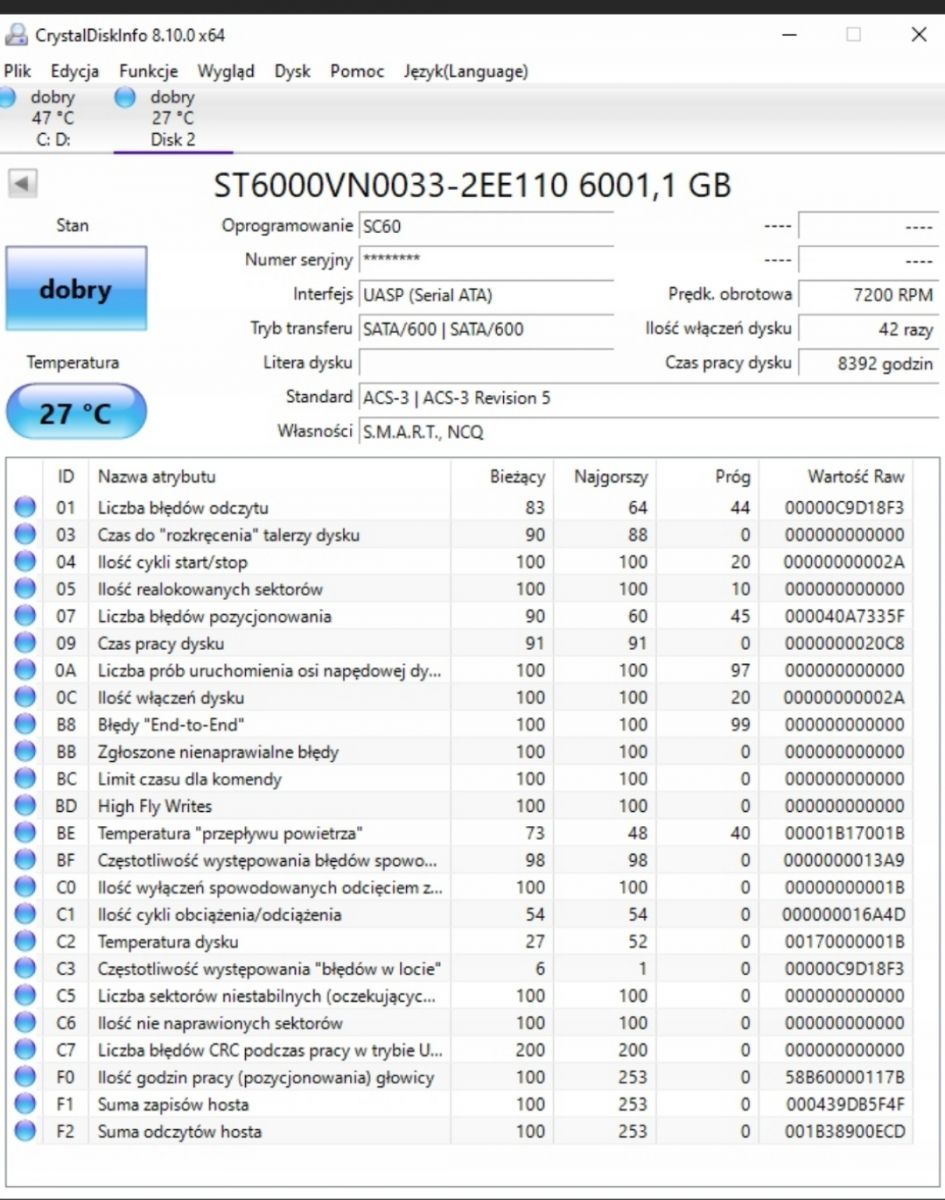
Task: Click the Własności field S.M.A.R.T., NCQ
Action: 648,432
